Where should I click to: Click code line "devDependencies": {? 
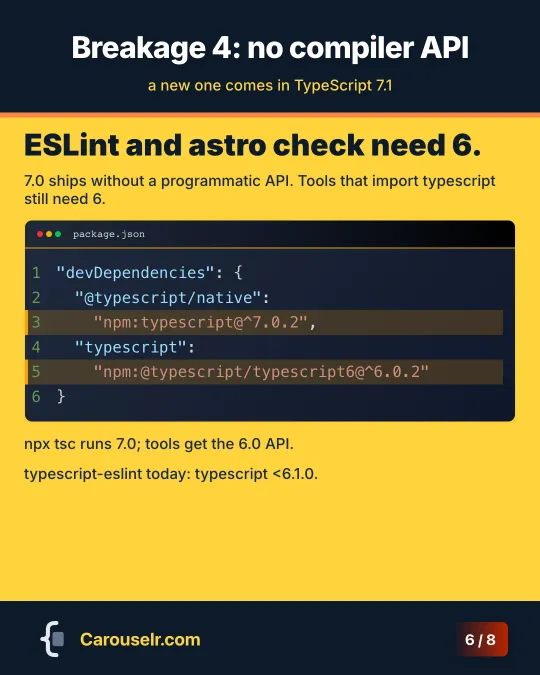tap(149, 272)
